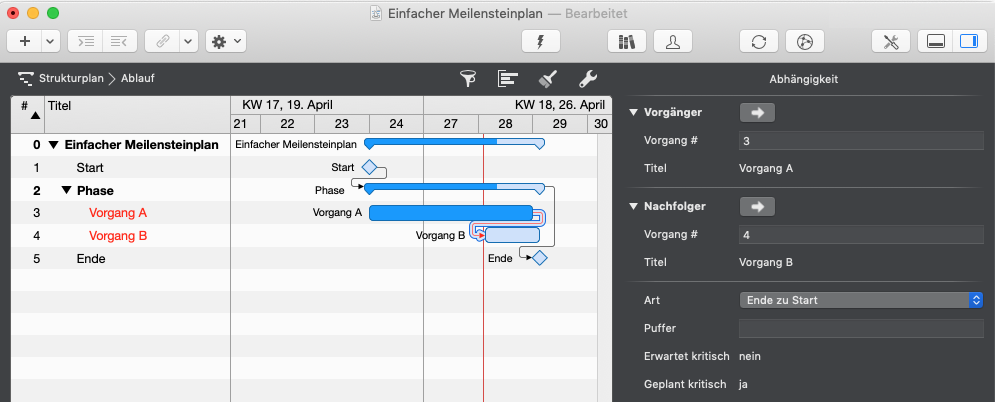Open the filter funnel icon
The width and height of the screenshot is (995, 402).
click(467, 78)
